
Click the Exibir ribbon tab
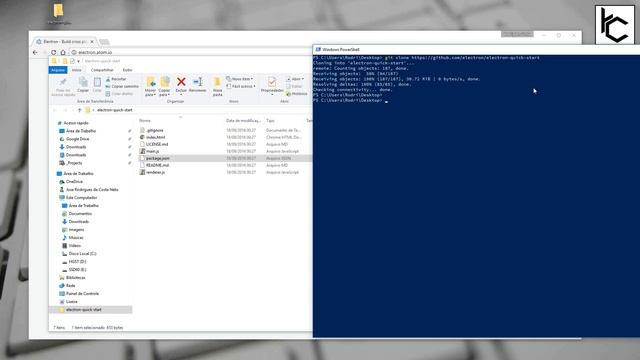127,70
